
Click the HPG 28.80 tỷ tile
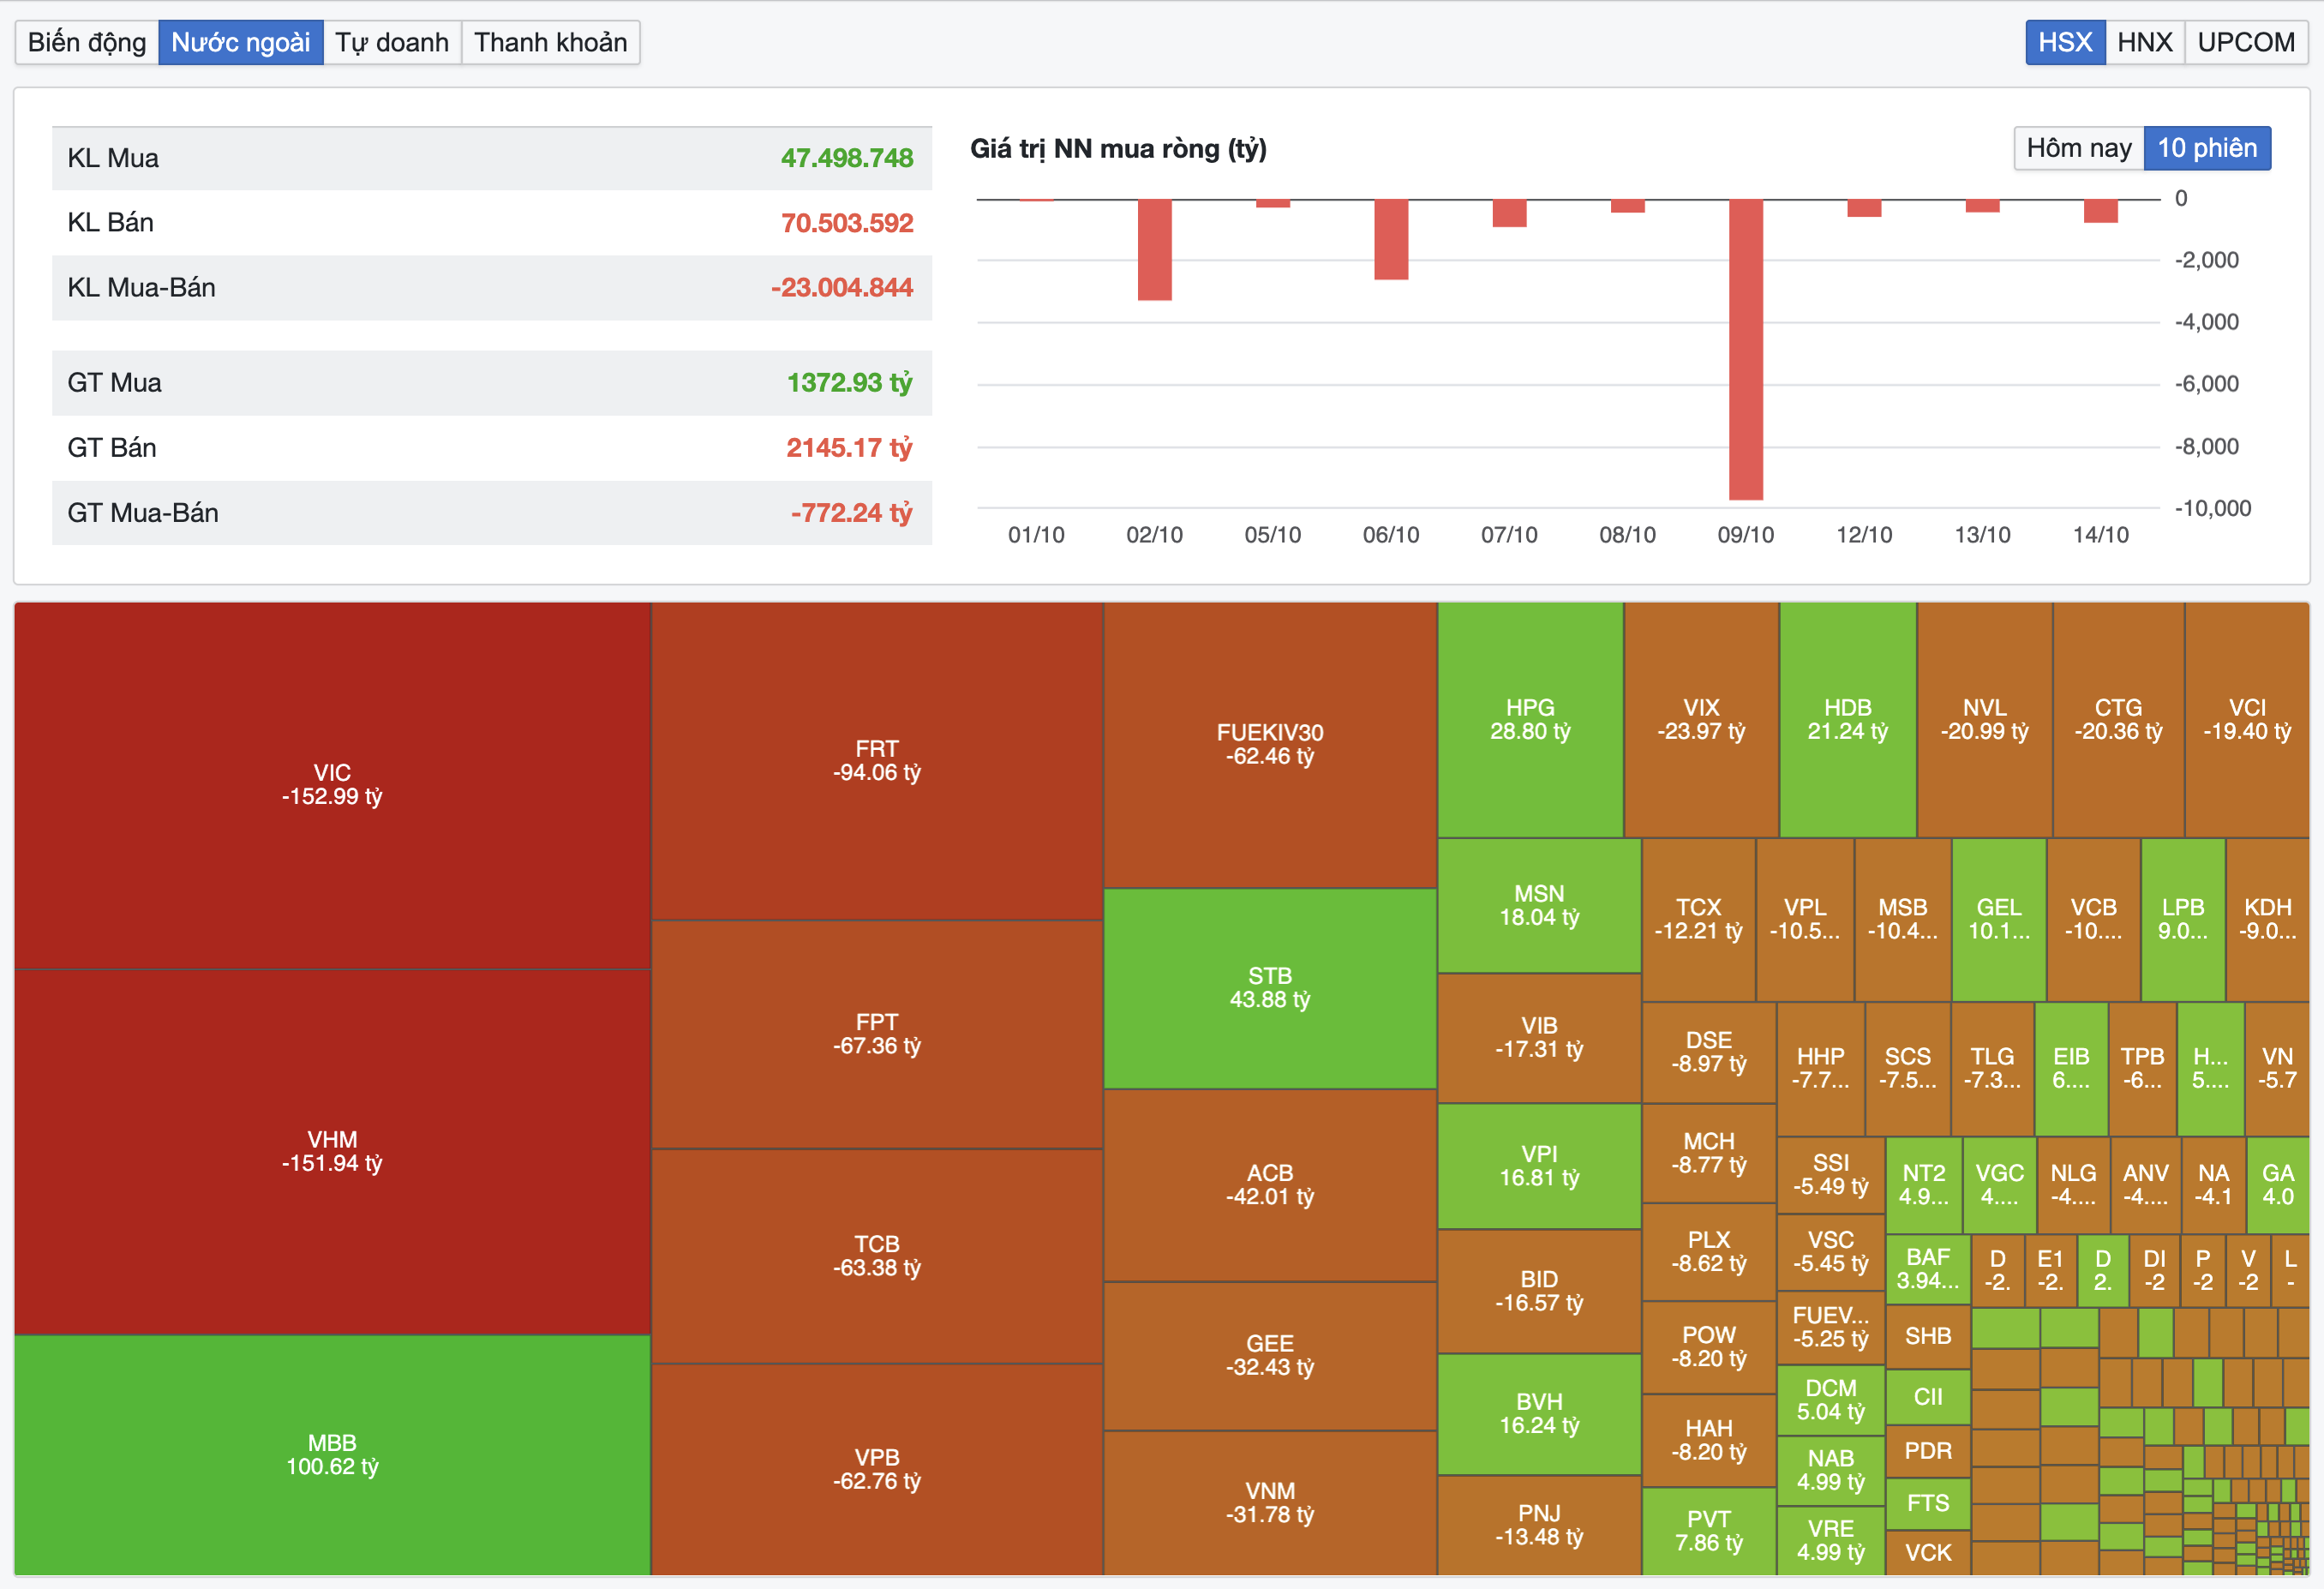coord(1530,719)
